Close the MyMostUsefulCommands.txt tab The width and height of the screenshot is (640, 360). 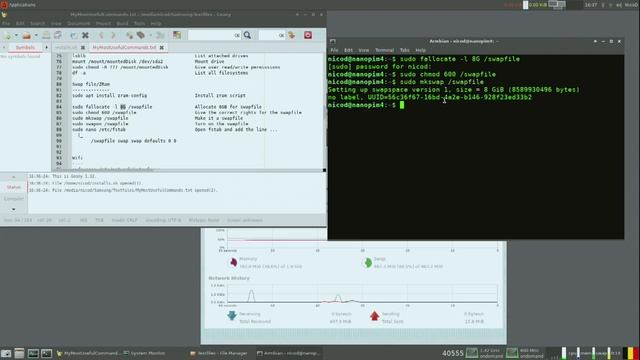click(162, 47)
